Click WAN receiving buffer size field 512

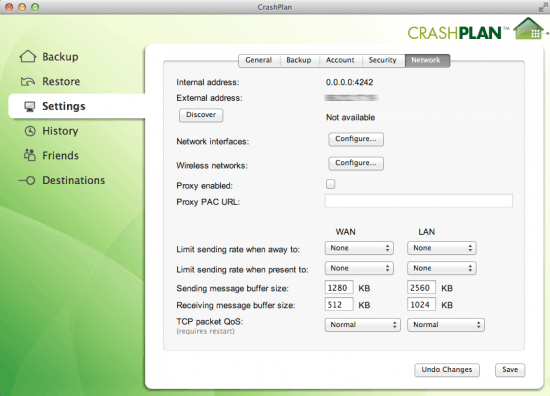pos(339,304)
